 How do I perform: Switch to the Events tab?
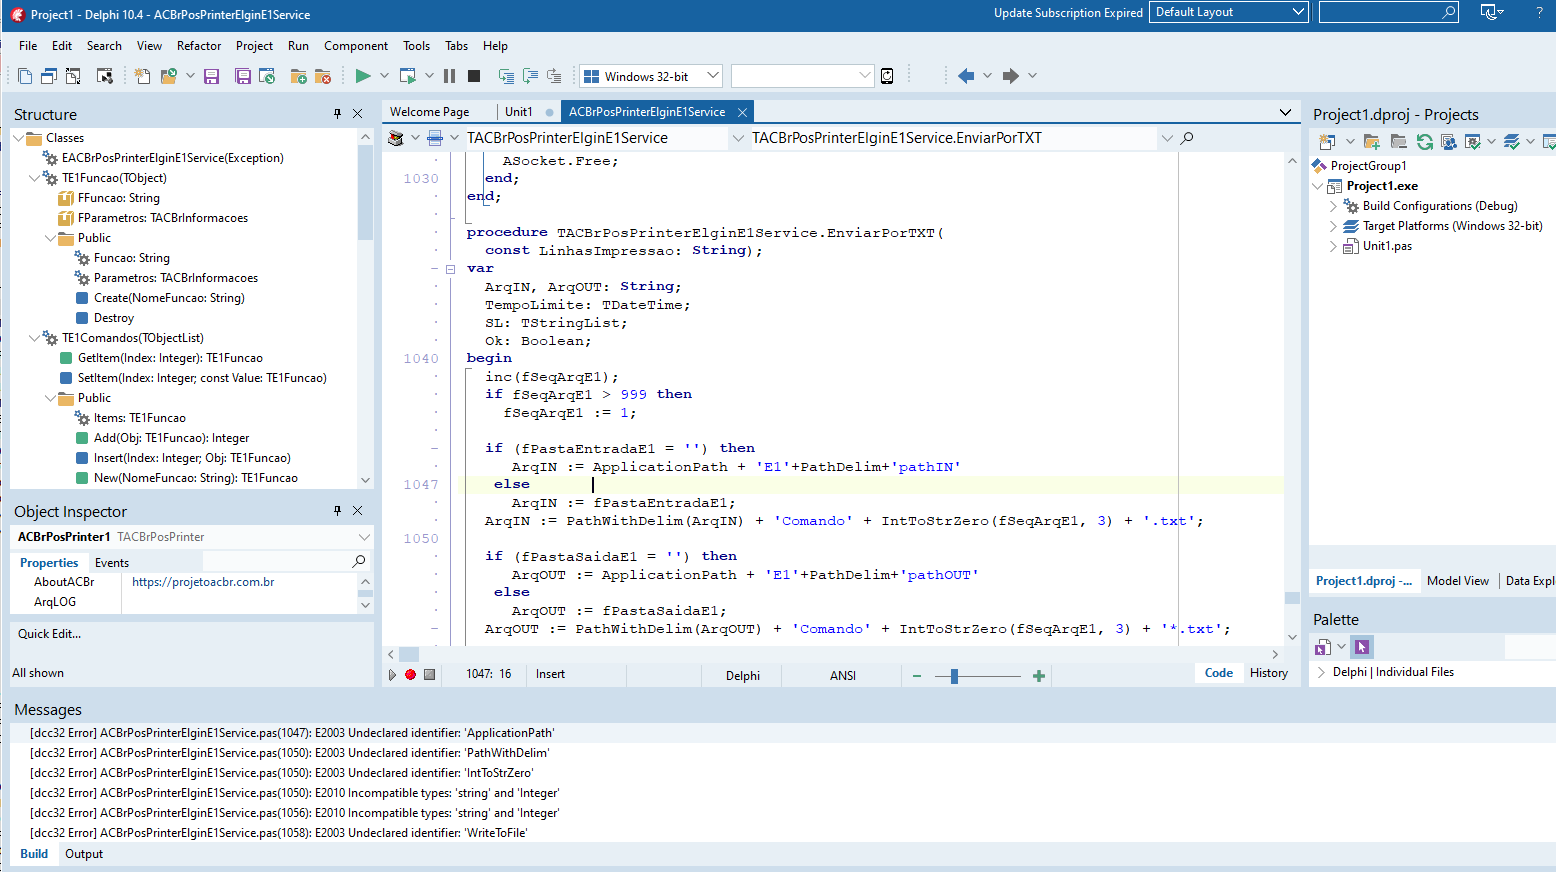click(112, 563)
